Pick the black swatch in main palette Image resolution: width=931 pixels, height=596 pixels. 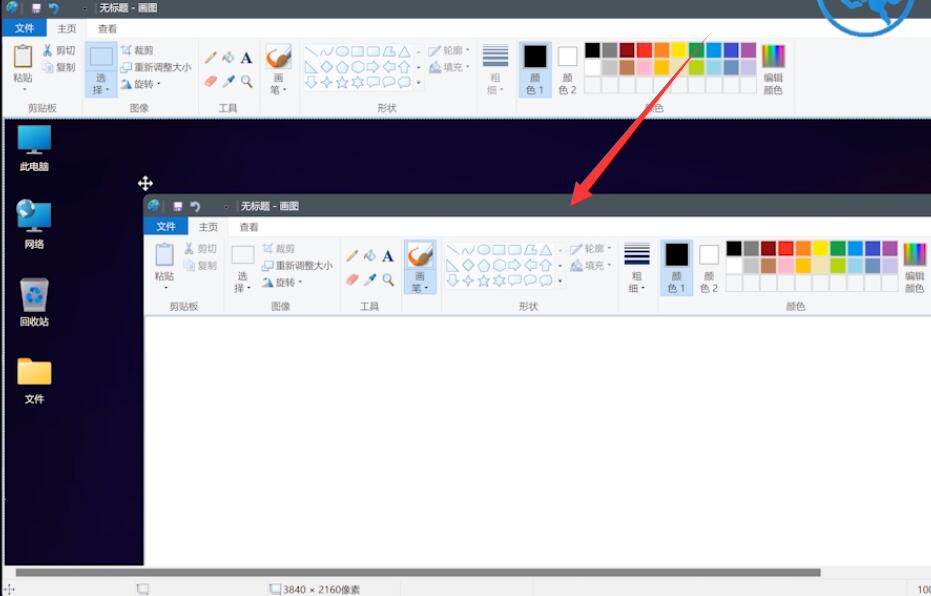(592, 50)
